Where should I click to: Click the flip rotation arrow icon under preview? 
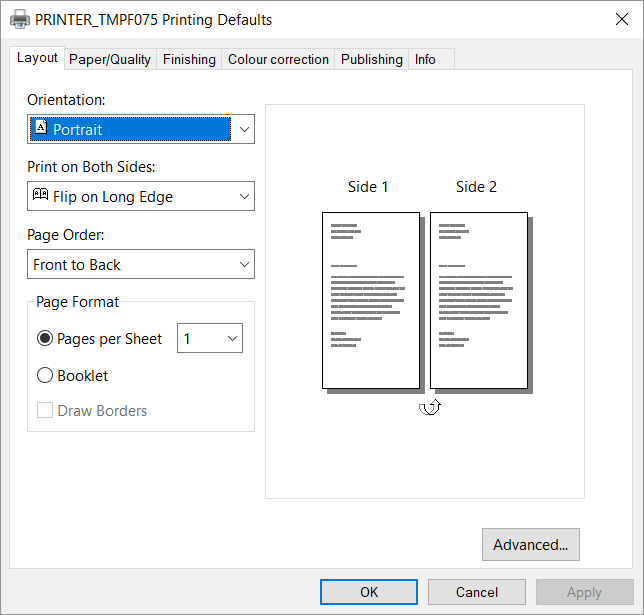pos(431,406)
